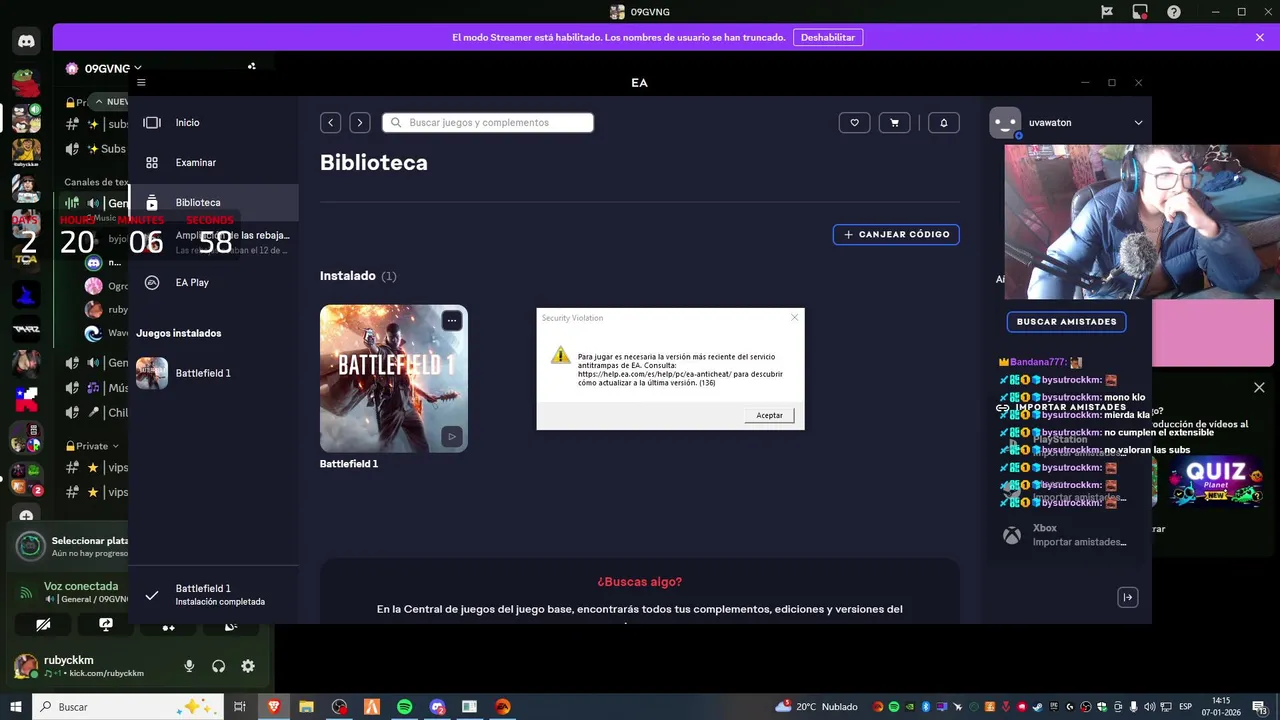Click rubyckkm user panel avatar
The height and width of the screenshot is (720, 1280).
[x=26, y=665]
